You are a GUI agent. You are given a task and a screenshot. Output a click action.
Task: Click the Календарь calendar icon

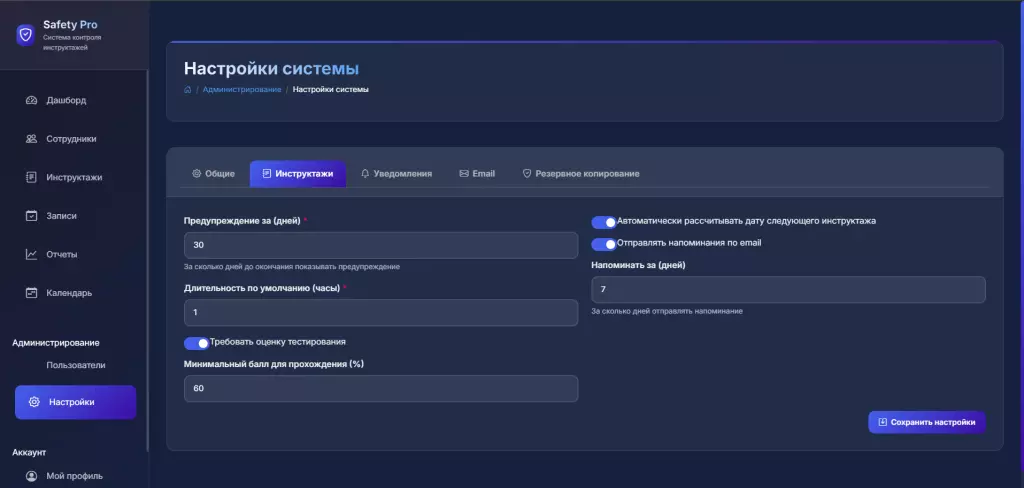coord(31,293)
